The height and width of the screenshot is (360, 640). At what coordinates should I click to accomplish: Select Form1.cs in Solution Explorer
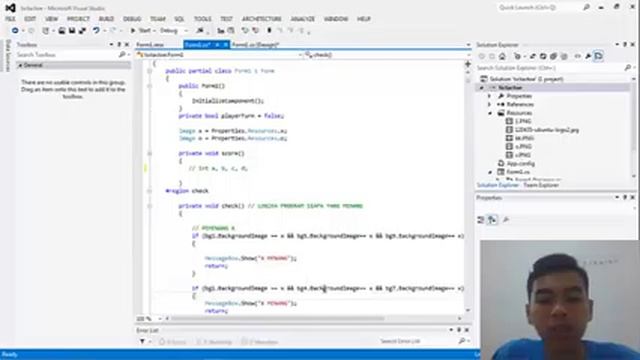[x=518, y=172]
